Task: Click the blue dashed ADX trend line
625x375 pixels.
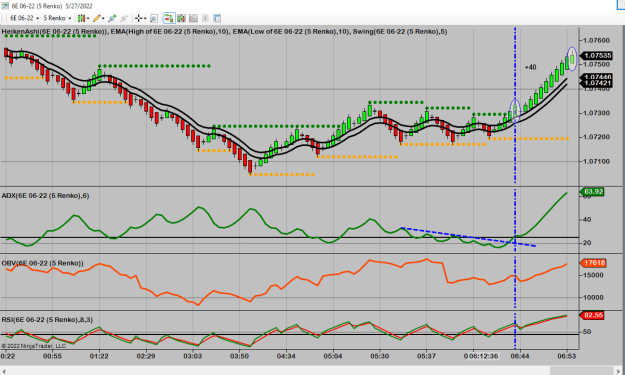Action: tap(468, 237)
